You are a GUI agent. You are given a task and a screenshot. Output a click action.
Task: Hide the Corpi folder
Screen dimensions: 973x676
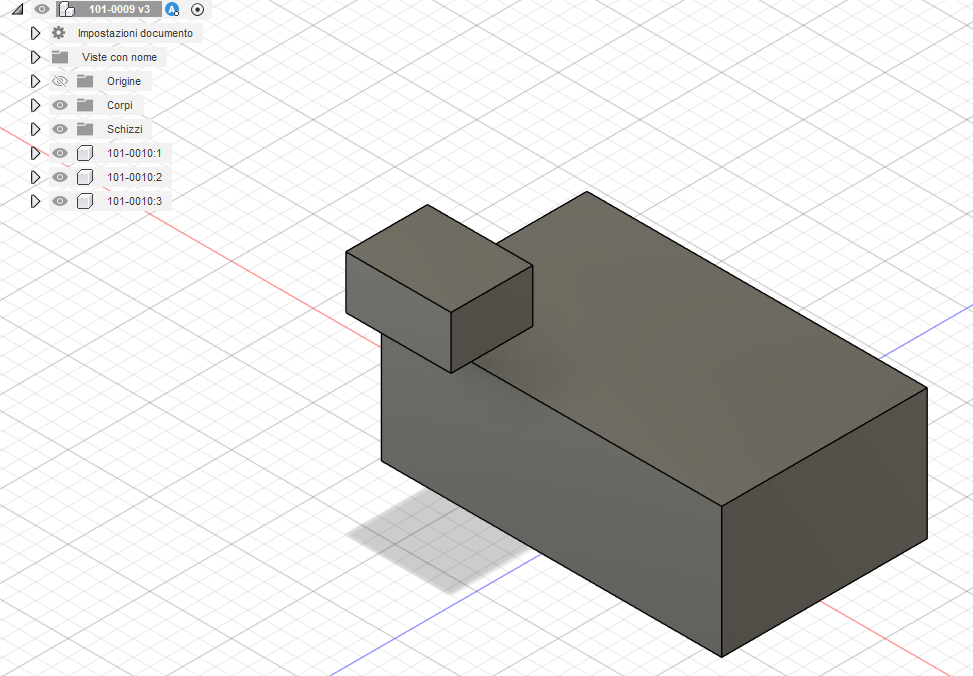(60, 105)
